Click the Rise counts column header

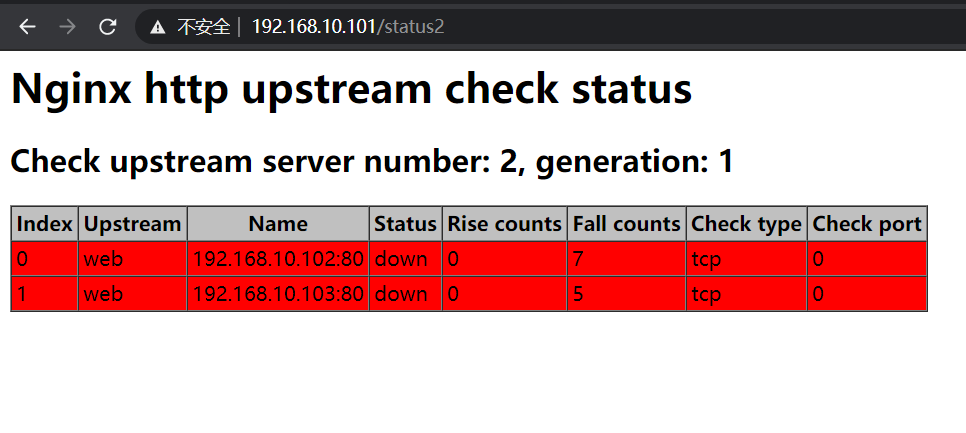(x=505, y=224)
